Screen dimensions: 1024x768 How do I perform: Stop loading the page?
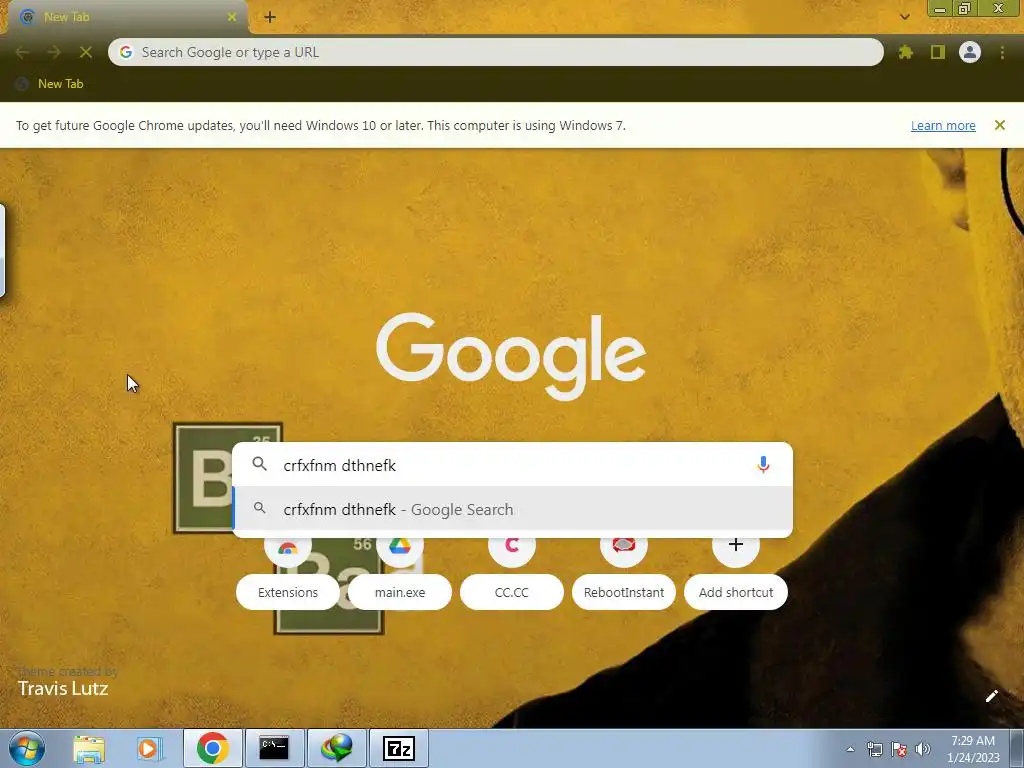click(86, 52)
